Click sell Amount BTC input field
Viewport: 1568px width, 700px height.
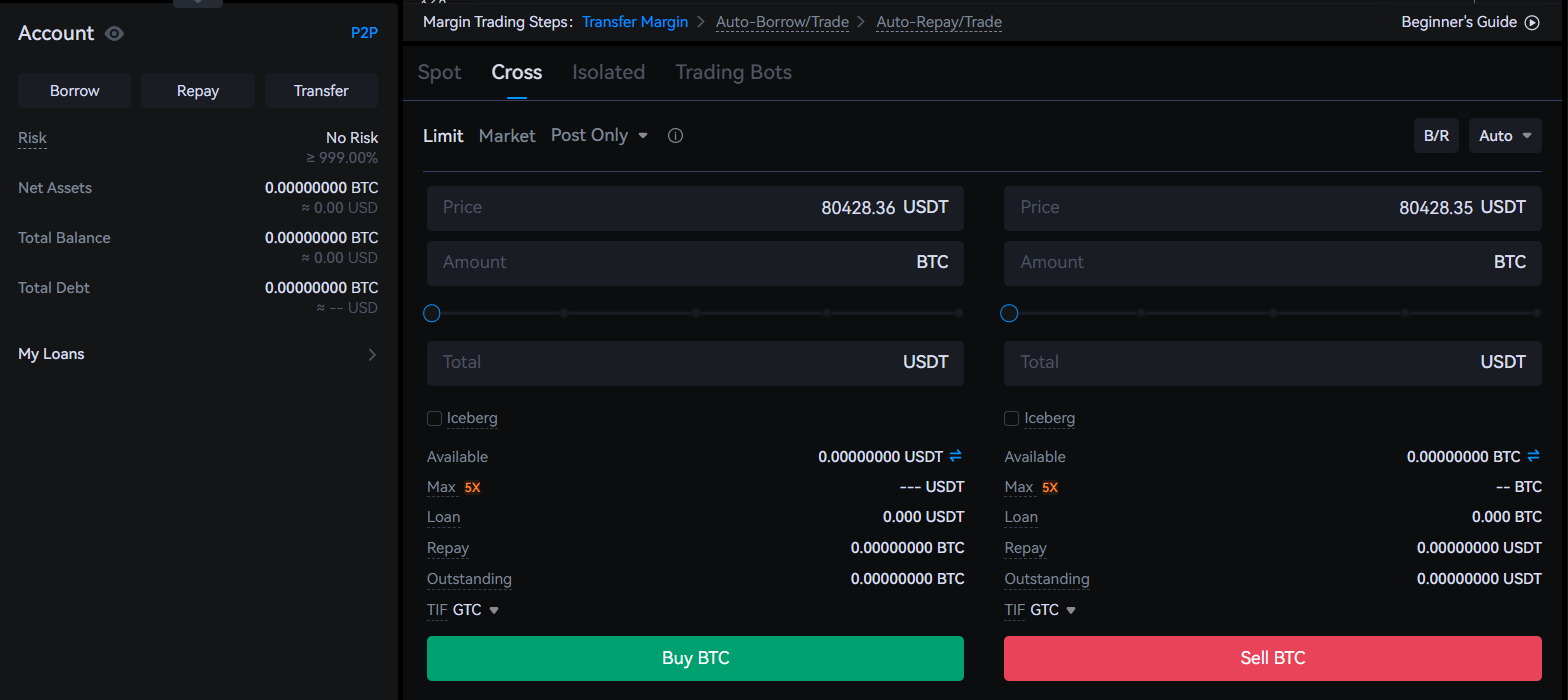(1273, 263)
